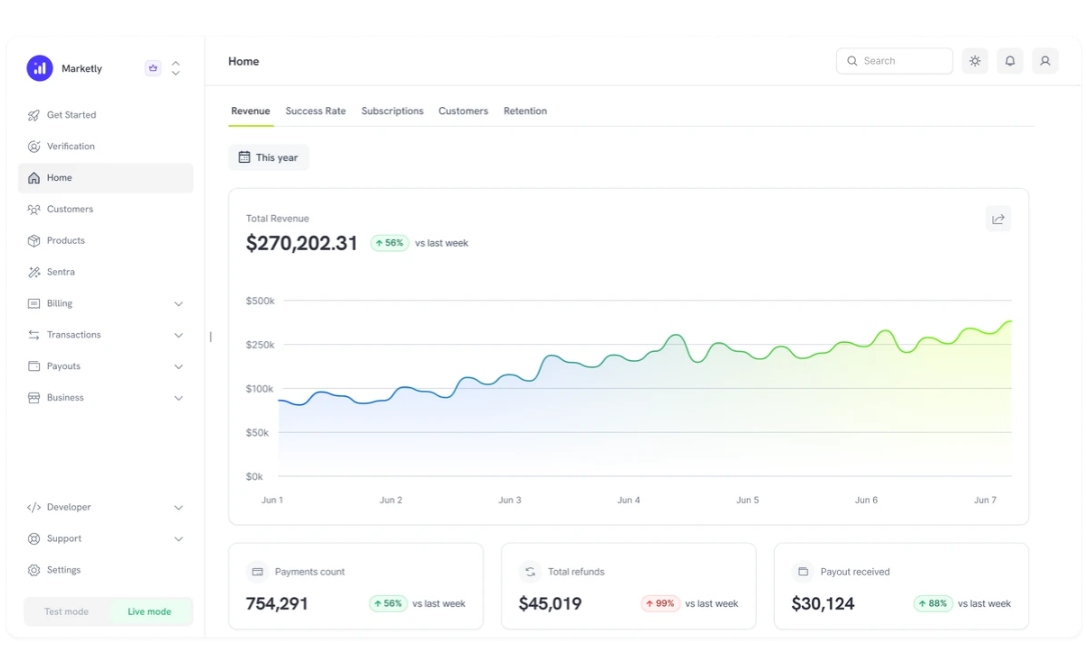
Task: Open the profile account menu
Action: (x=1045, y=61)
